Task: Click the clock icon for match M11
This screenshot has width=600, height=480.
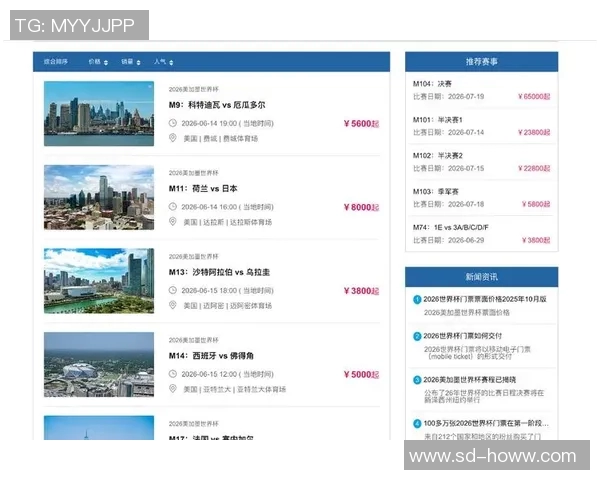Action: (x=173, y=207)
